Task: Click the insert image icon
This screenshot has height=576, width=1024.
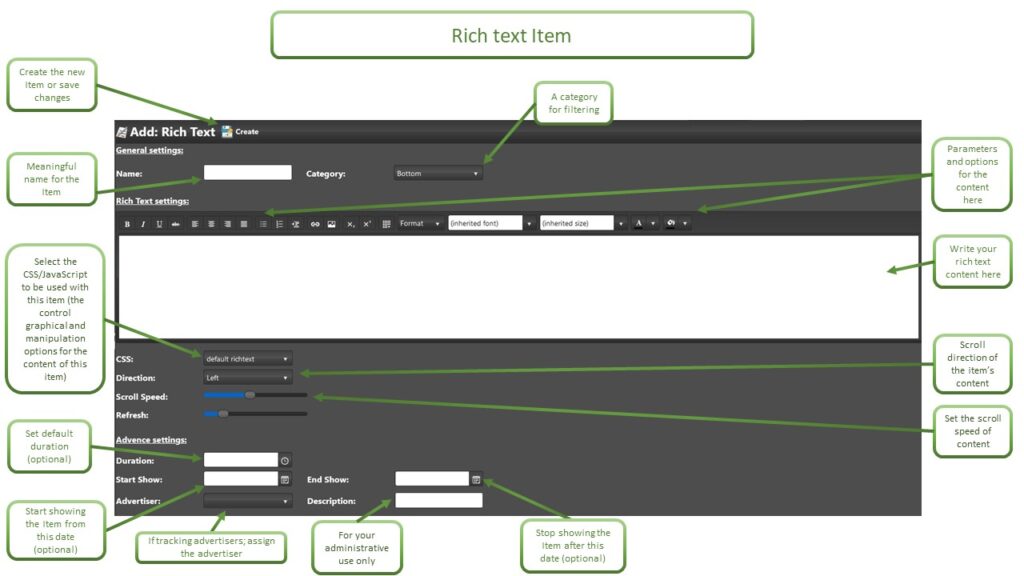Action: click(331, 224)
